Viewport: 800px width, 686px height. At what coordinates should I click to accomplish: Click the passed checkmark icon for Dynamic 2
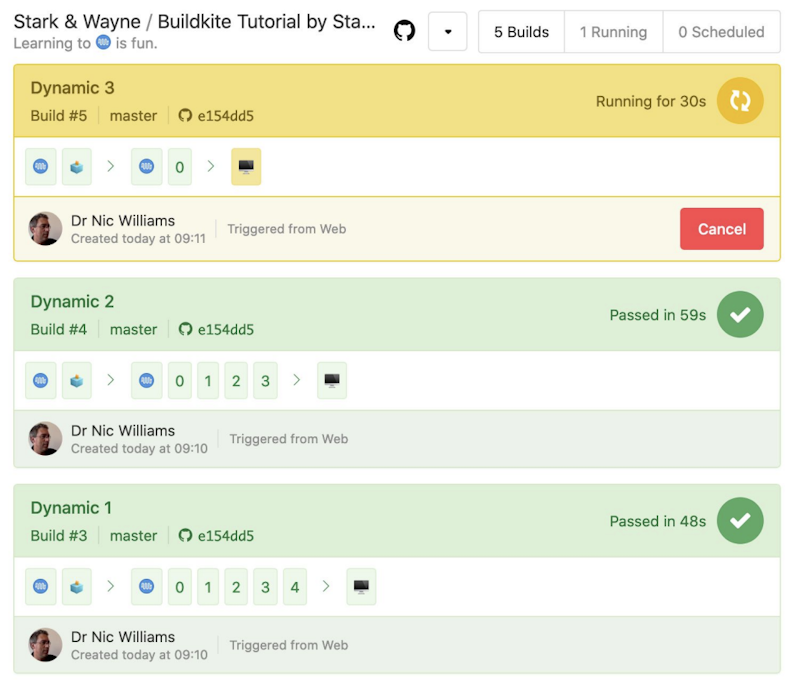[740, 315]
